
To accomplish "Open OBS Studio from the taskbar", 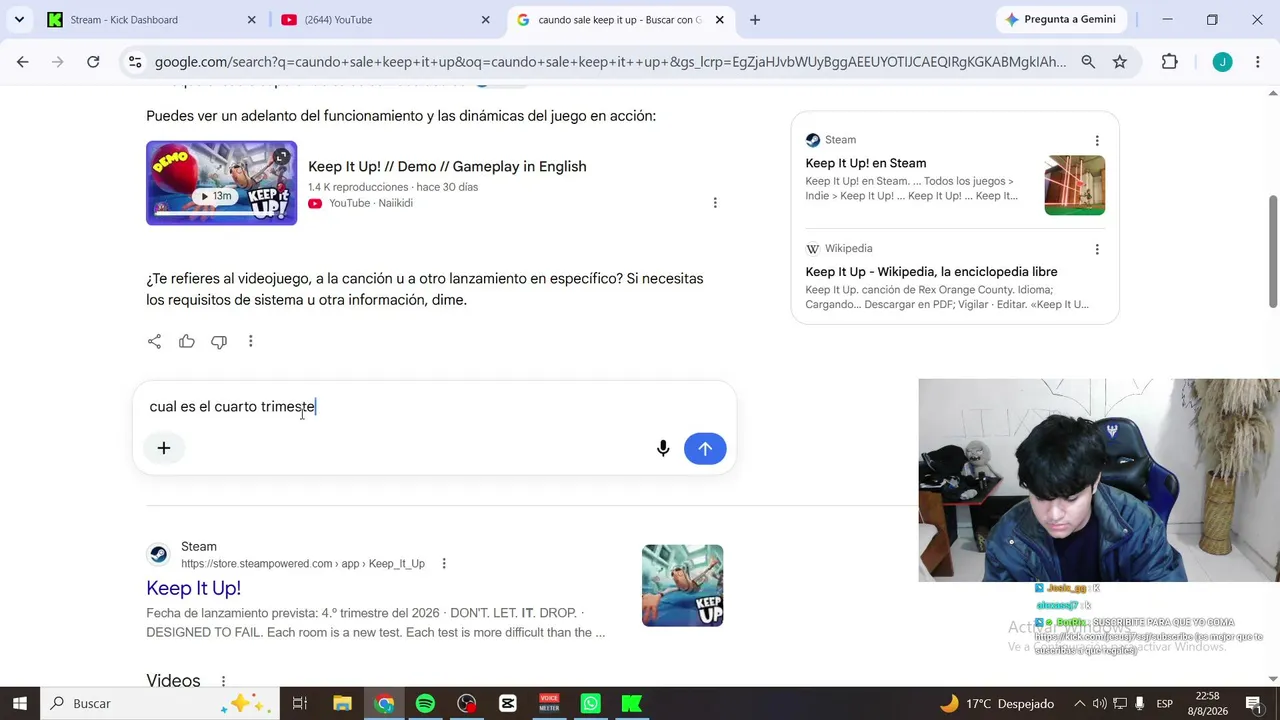I will (467, 704).
